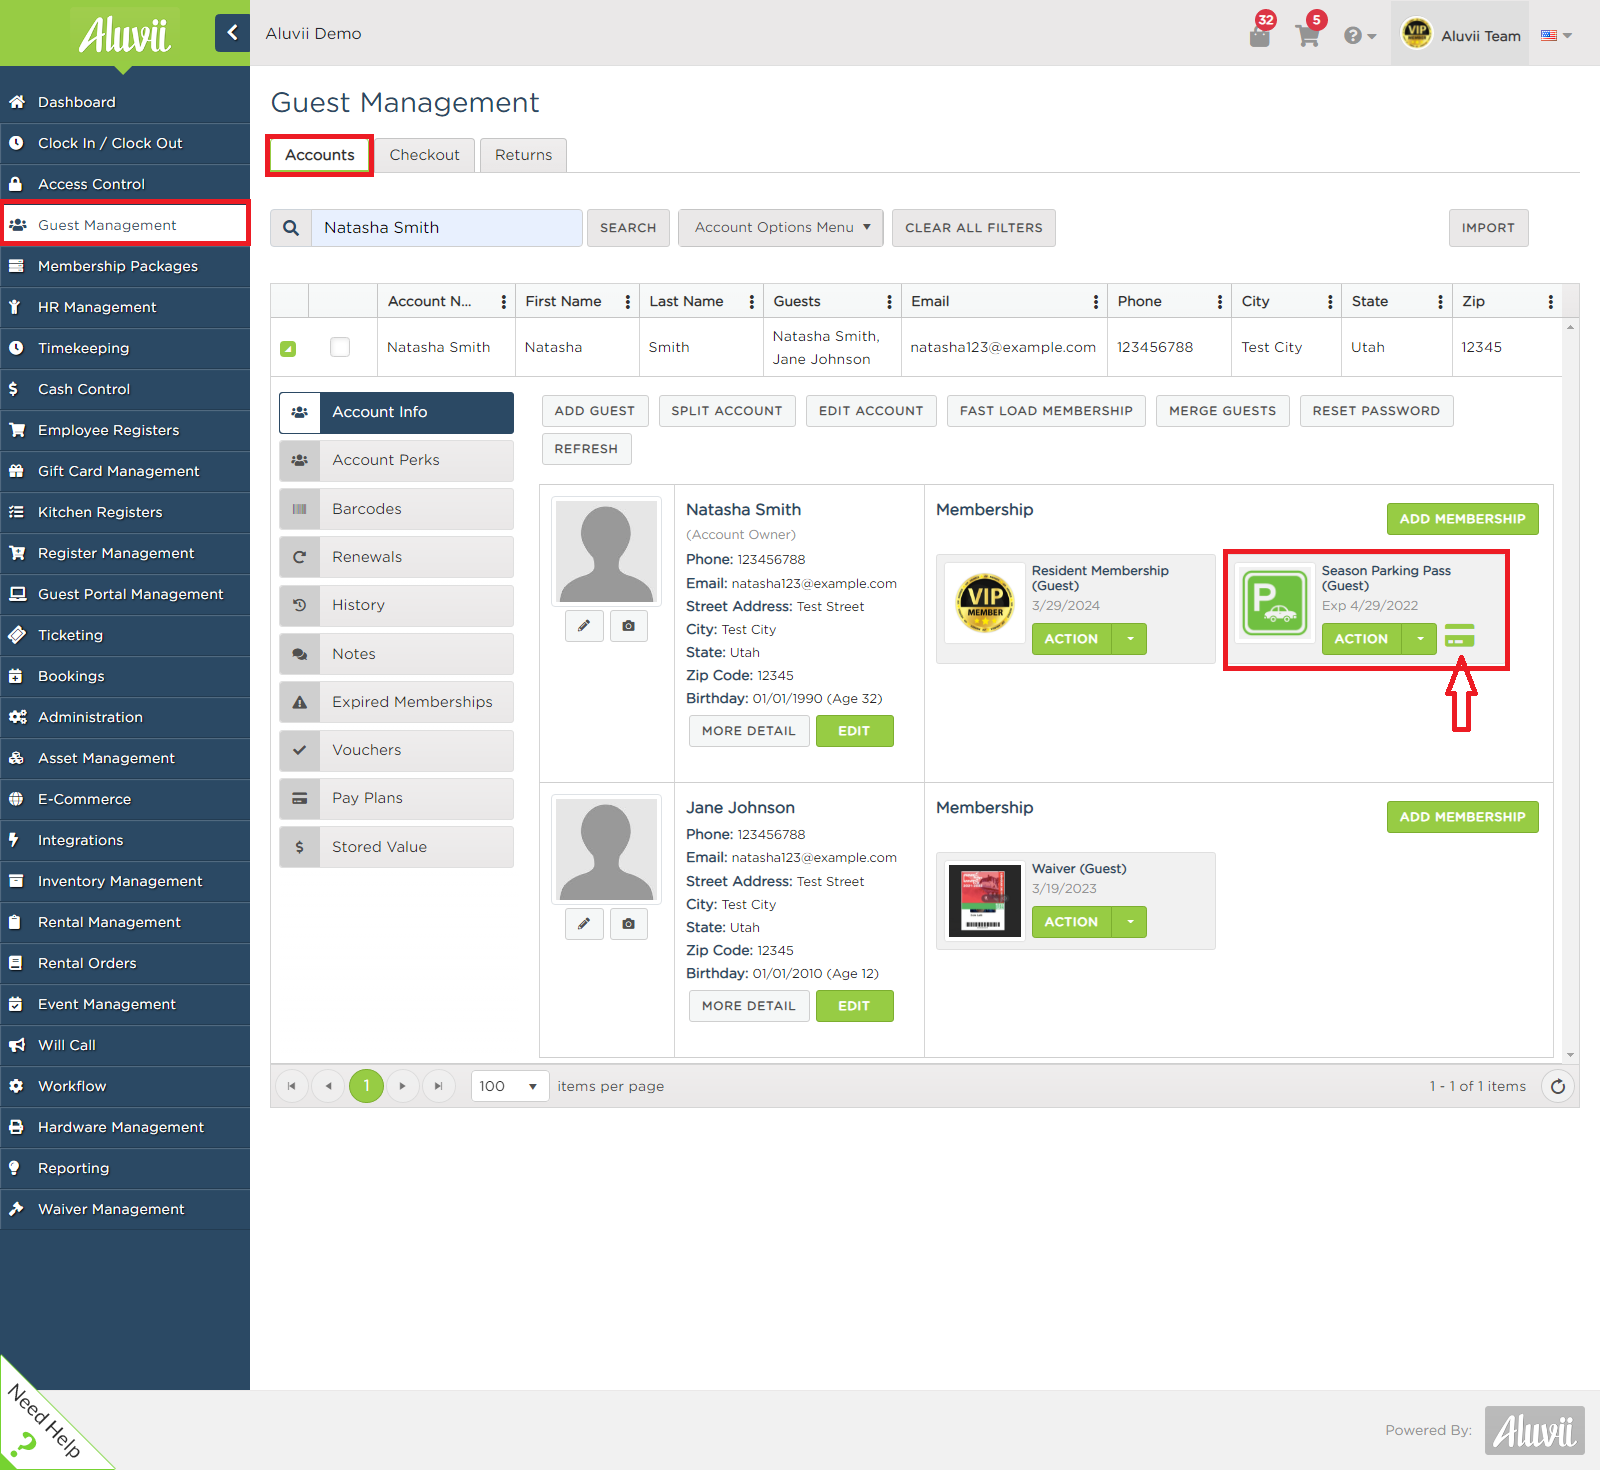Expand the Season Parking Pass action arrow
This screenshot has width=1600, height=1470.
click(x=1420, y=639)
